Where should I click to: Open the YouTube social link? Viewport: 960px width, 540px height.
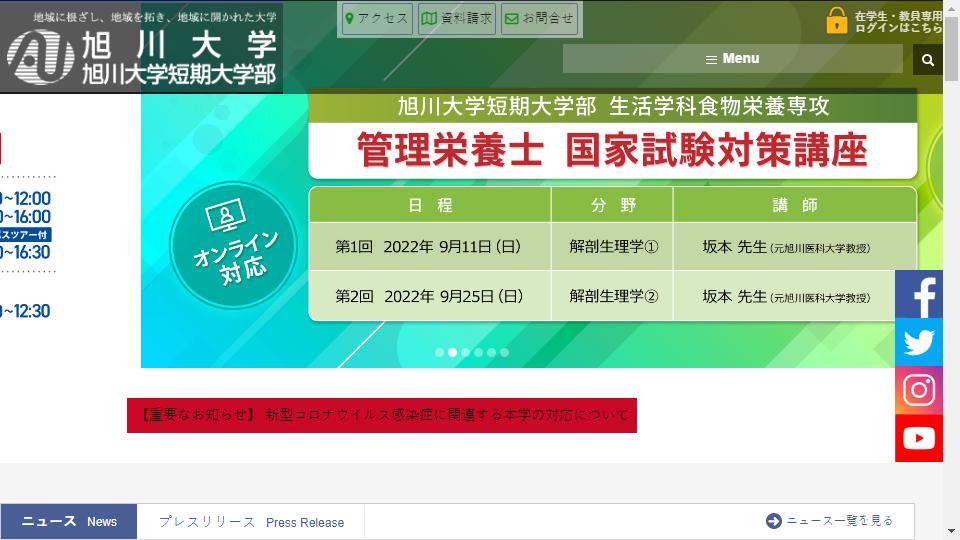click(918, 438)
